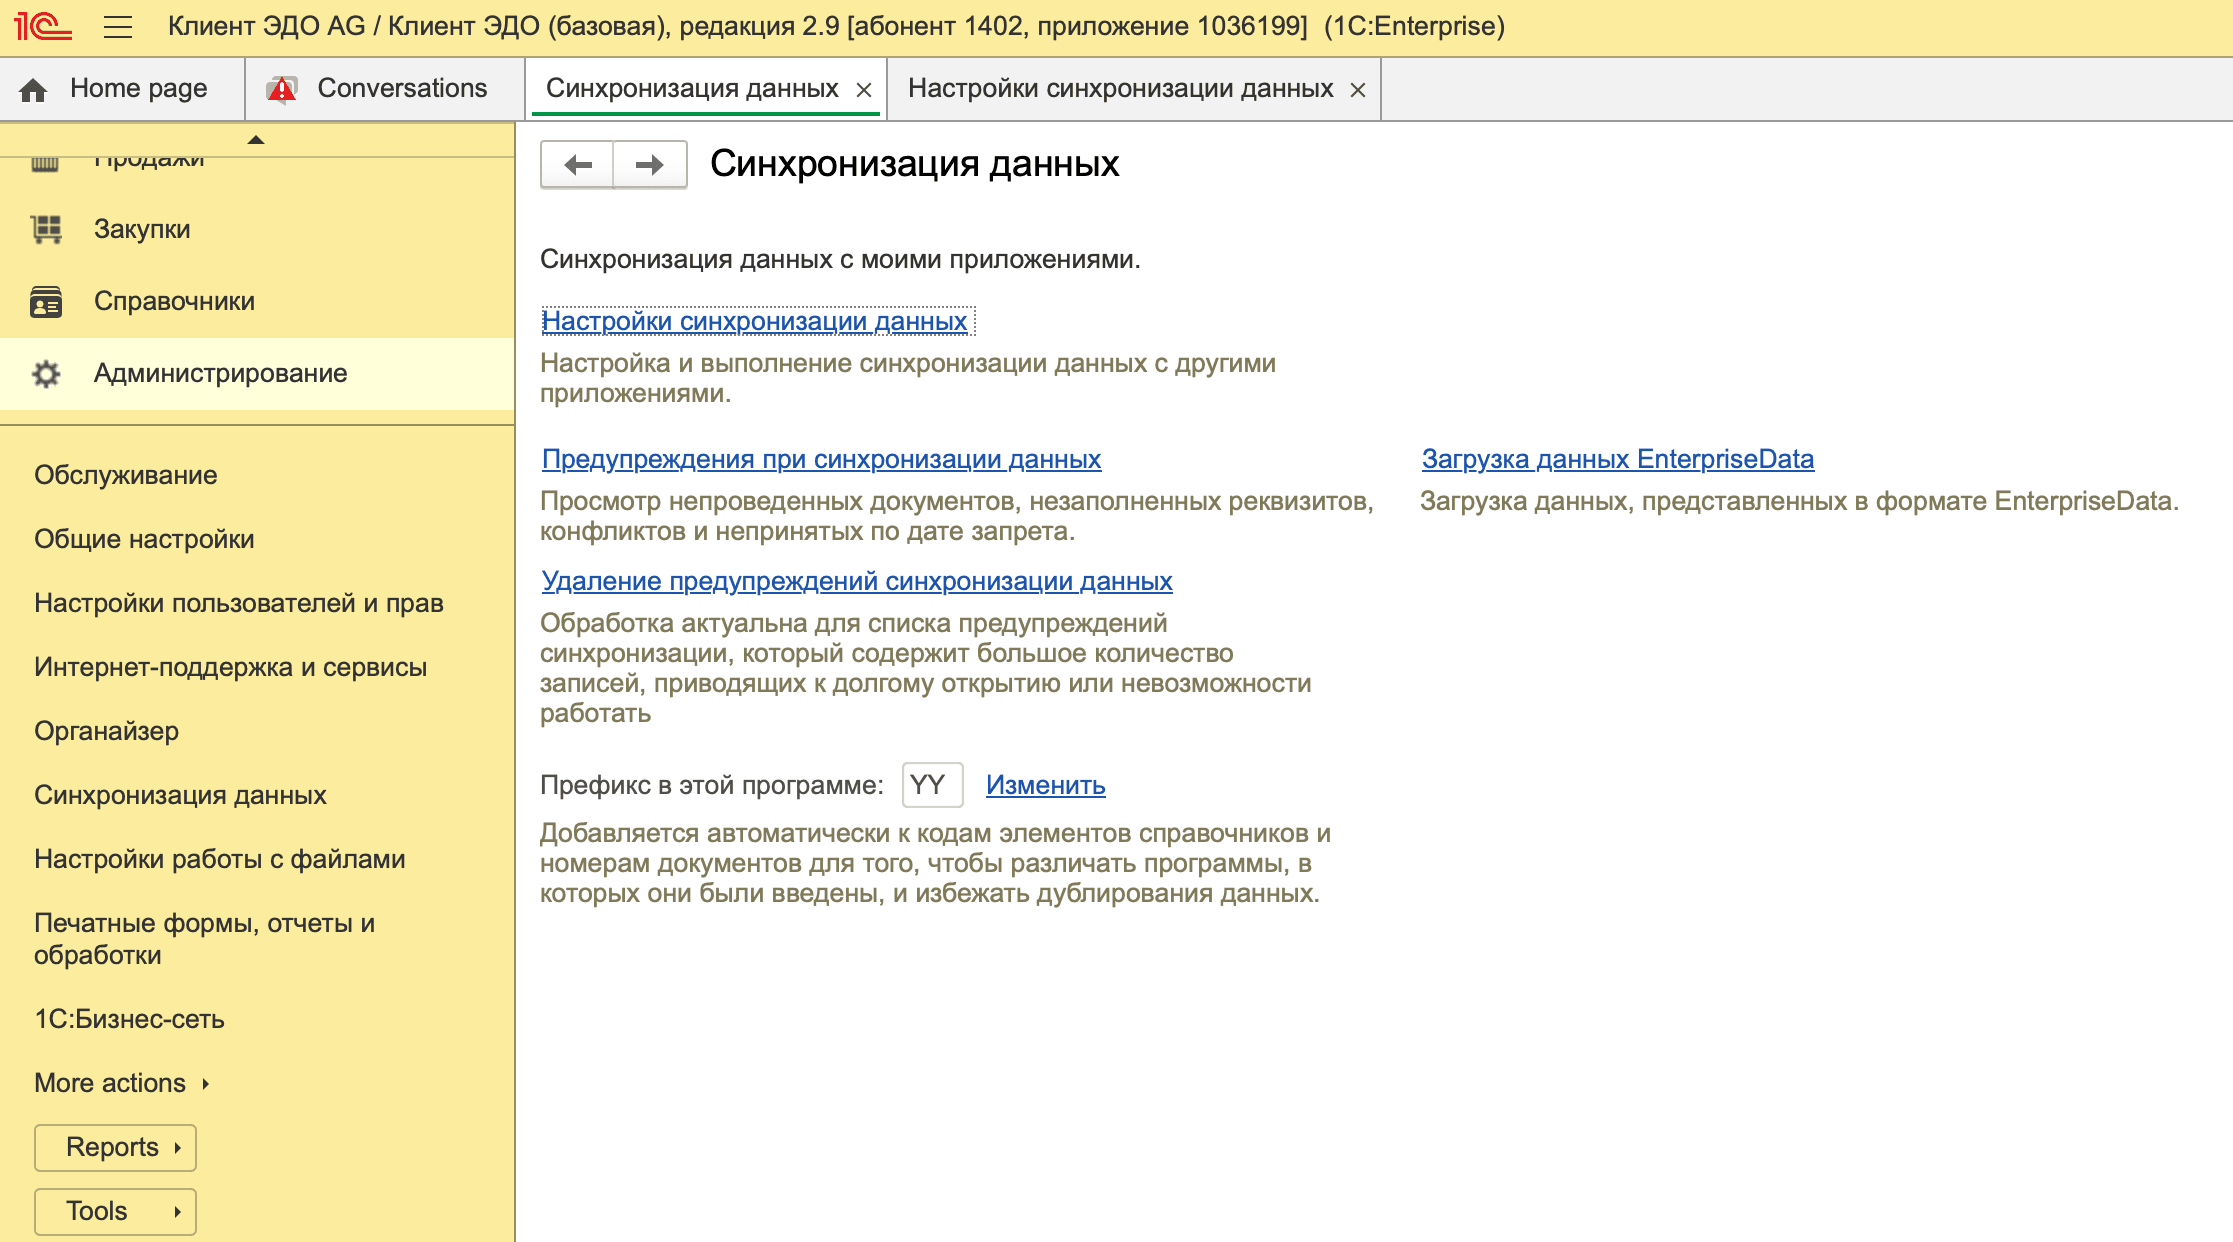Close the Синхронизация данных tab

click(x=864, y=88)
